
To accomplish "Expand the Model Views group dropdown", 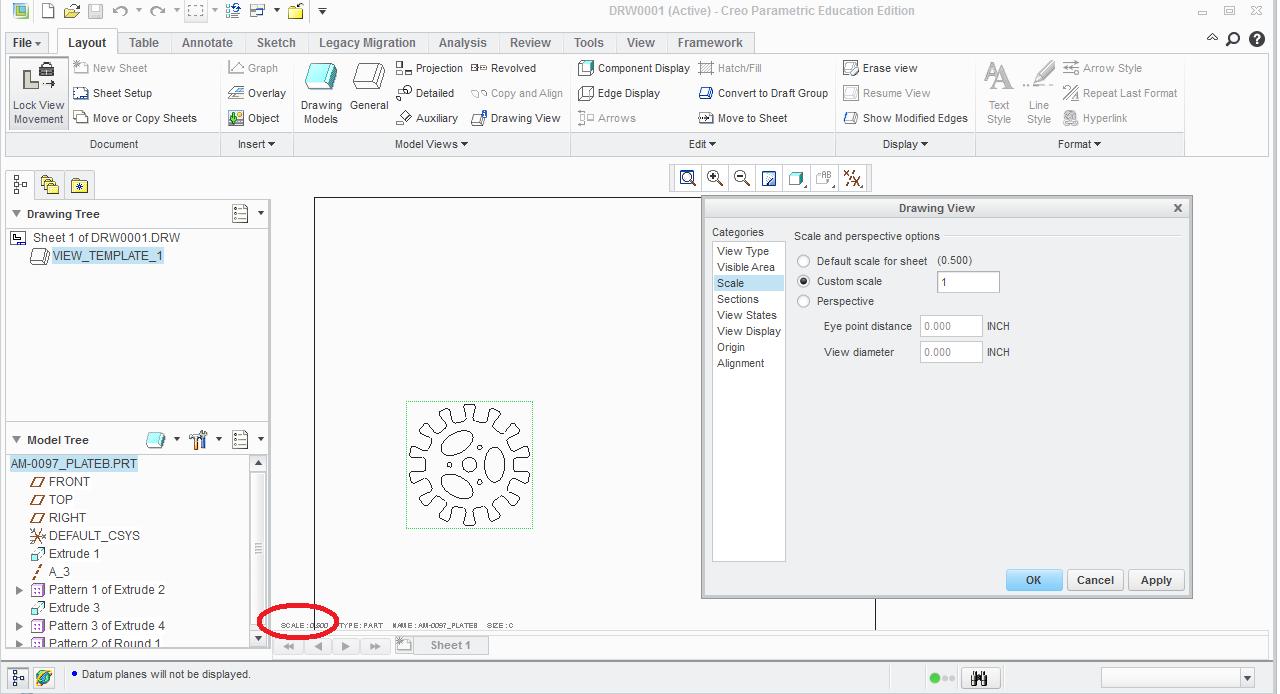I will [x=431, y=144].
